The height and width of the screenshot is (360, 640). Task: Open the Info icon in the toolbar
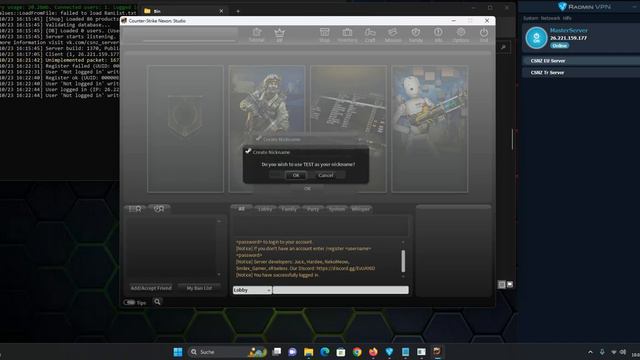tap(438, 35)
